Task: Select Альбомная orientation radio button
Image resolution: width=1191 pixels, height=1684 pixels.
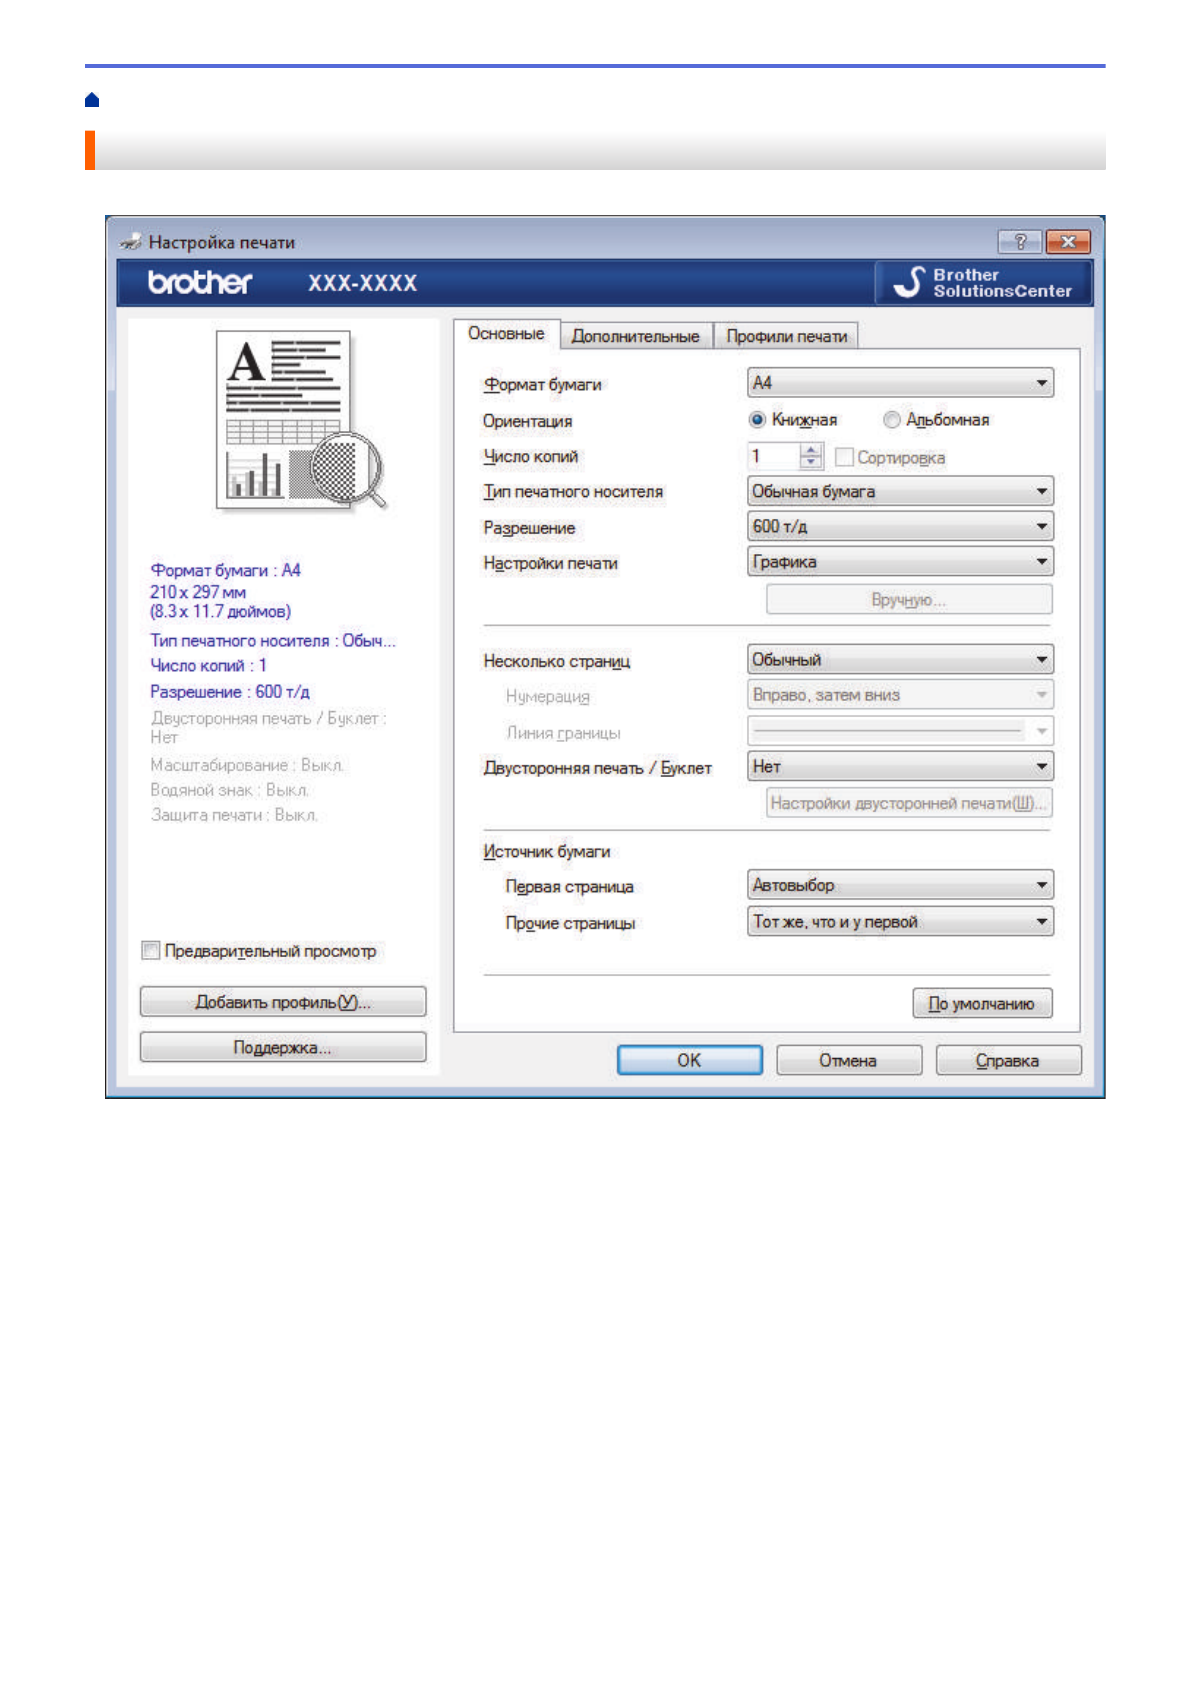Action: pos(891,420)
